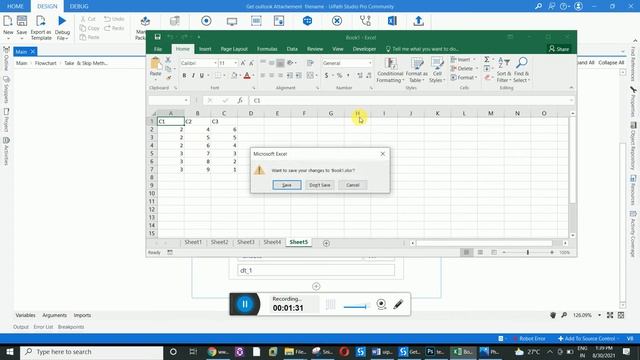Add a new sheet with plus icon

326,243
